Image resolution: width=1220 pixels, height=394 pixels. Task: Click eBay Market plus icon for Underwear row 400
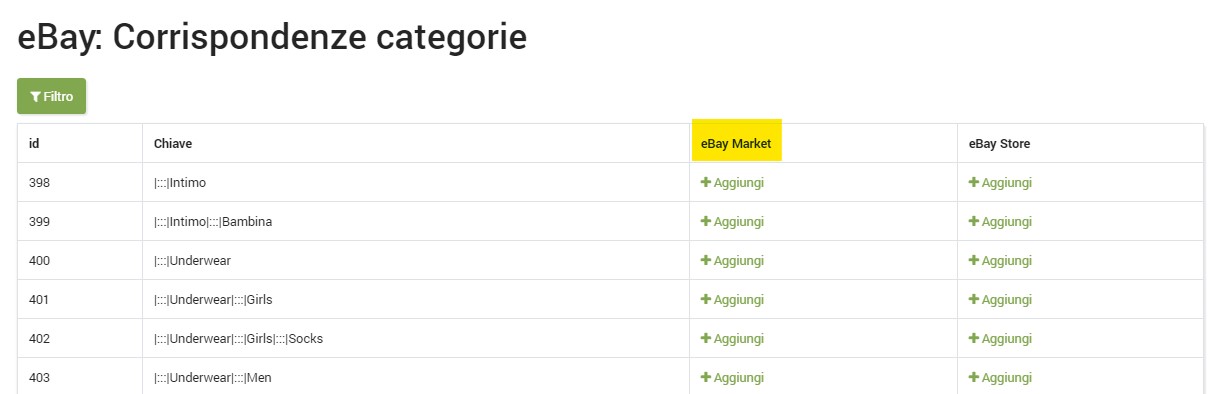[706, 260]
